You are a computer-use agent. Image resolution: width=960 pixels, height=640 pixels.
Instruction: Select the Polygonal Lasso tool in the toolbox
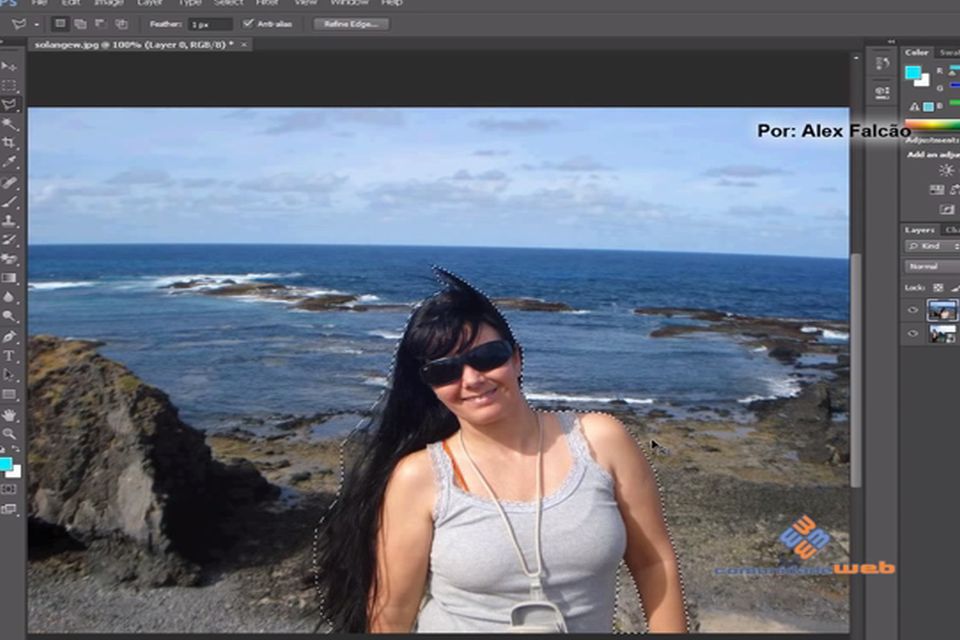9,104
